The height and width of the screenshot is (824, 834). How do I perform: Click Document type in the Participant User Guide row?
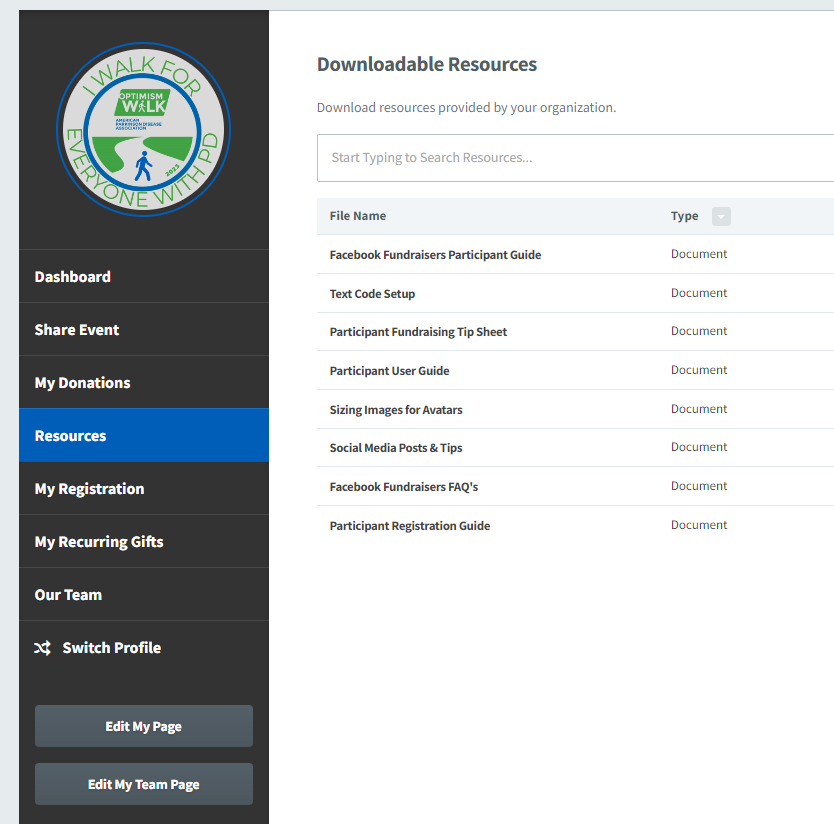tap(699, 370)
